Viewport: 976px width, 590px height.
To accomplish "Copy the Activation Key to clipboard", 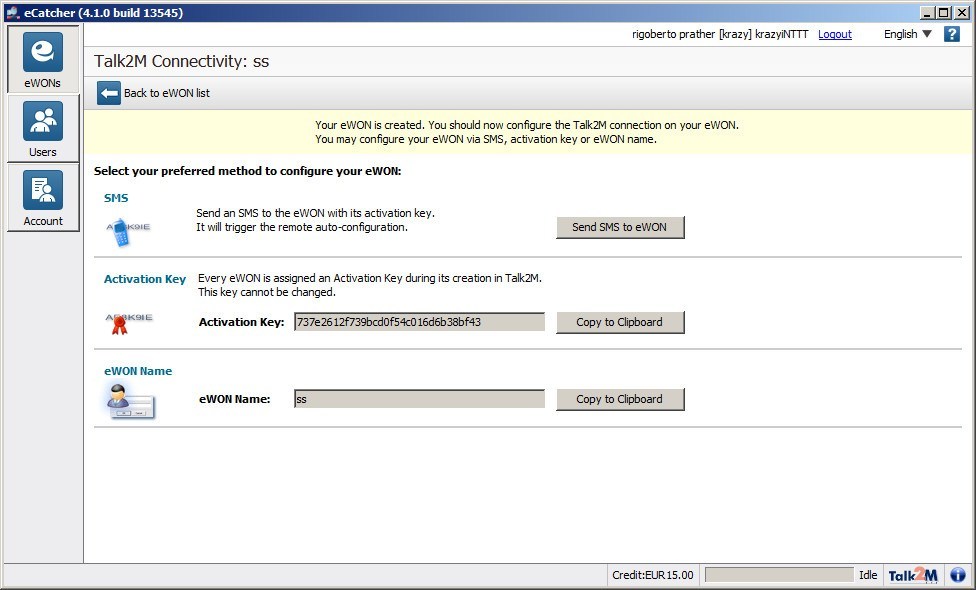I will tap(620, 322).
